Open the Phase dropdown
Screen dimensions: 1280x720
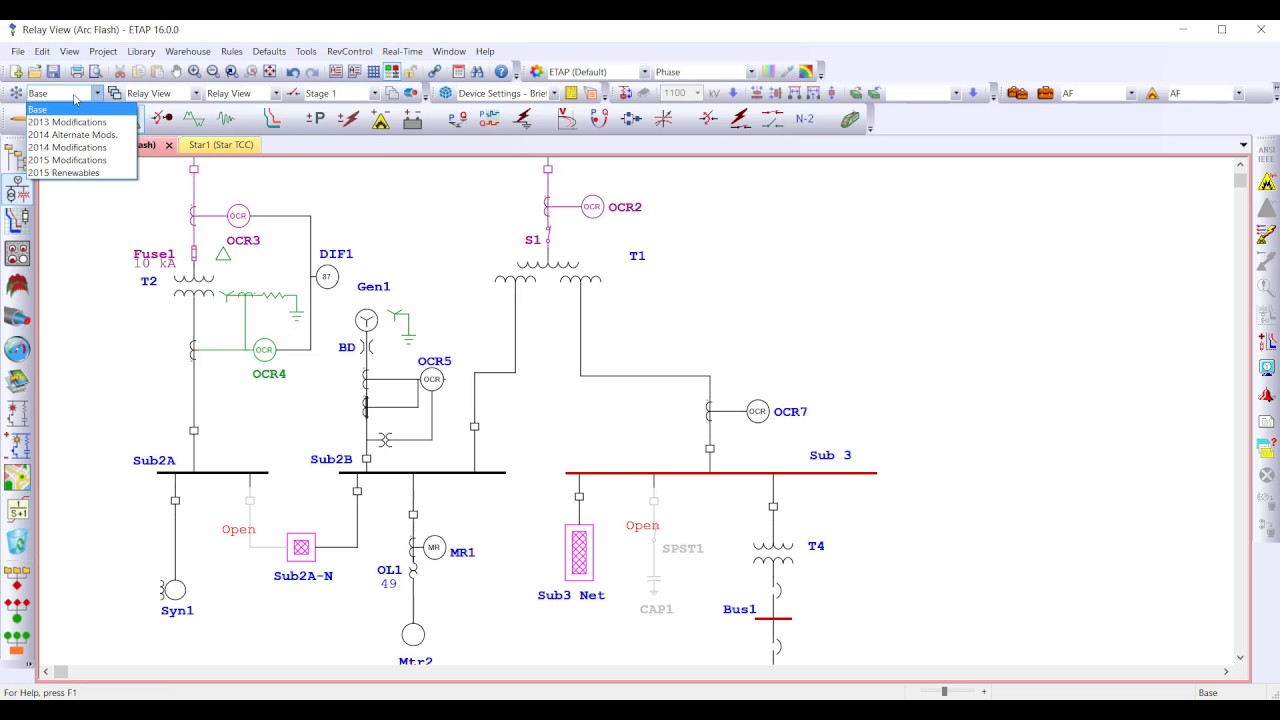751,72
